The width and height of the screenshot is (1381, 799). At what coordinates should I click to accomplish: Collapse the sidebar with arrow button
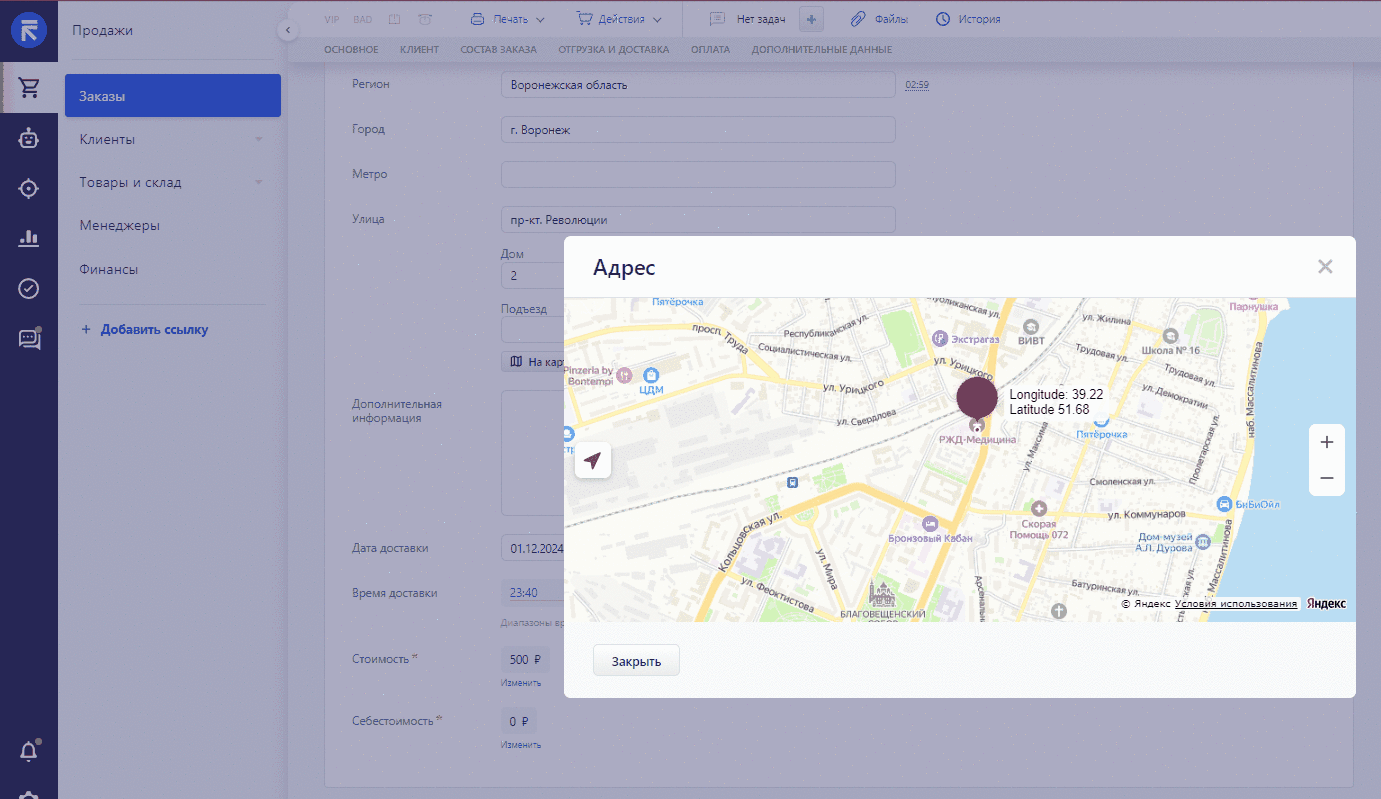click(x=287, y=31)
